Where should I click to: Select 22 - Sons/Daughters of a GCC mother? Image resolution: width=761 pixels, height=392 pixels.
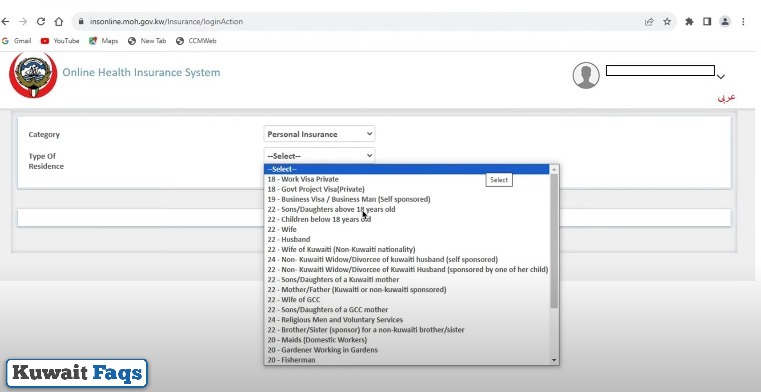pyautogui.click(x=407, y=310)
